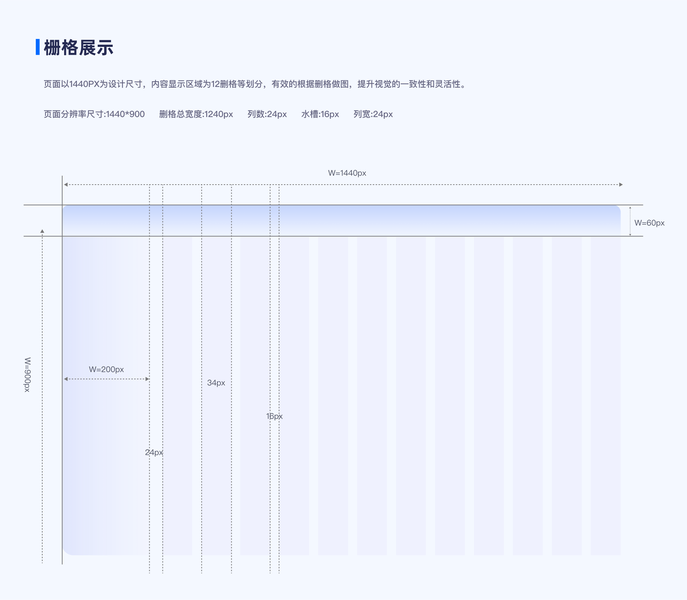Click the blue gradient header bar
The image size is (687, 600).
pos(342,221)
